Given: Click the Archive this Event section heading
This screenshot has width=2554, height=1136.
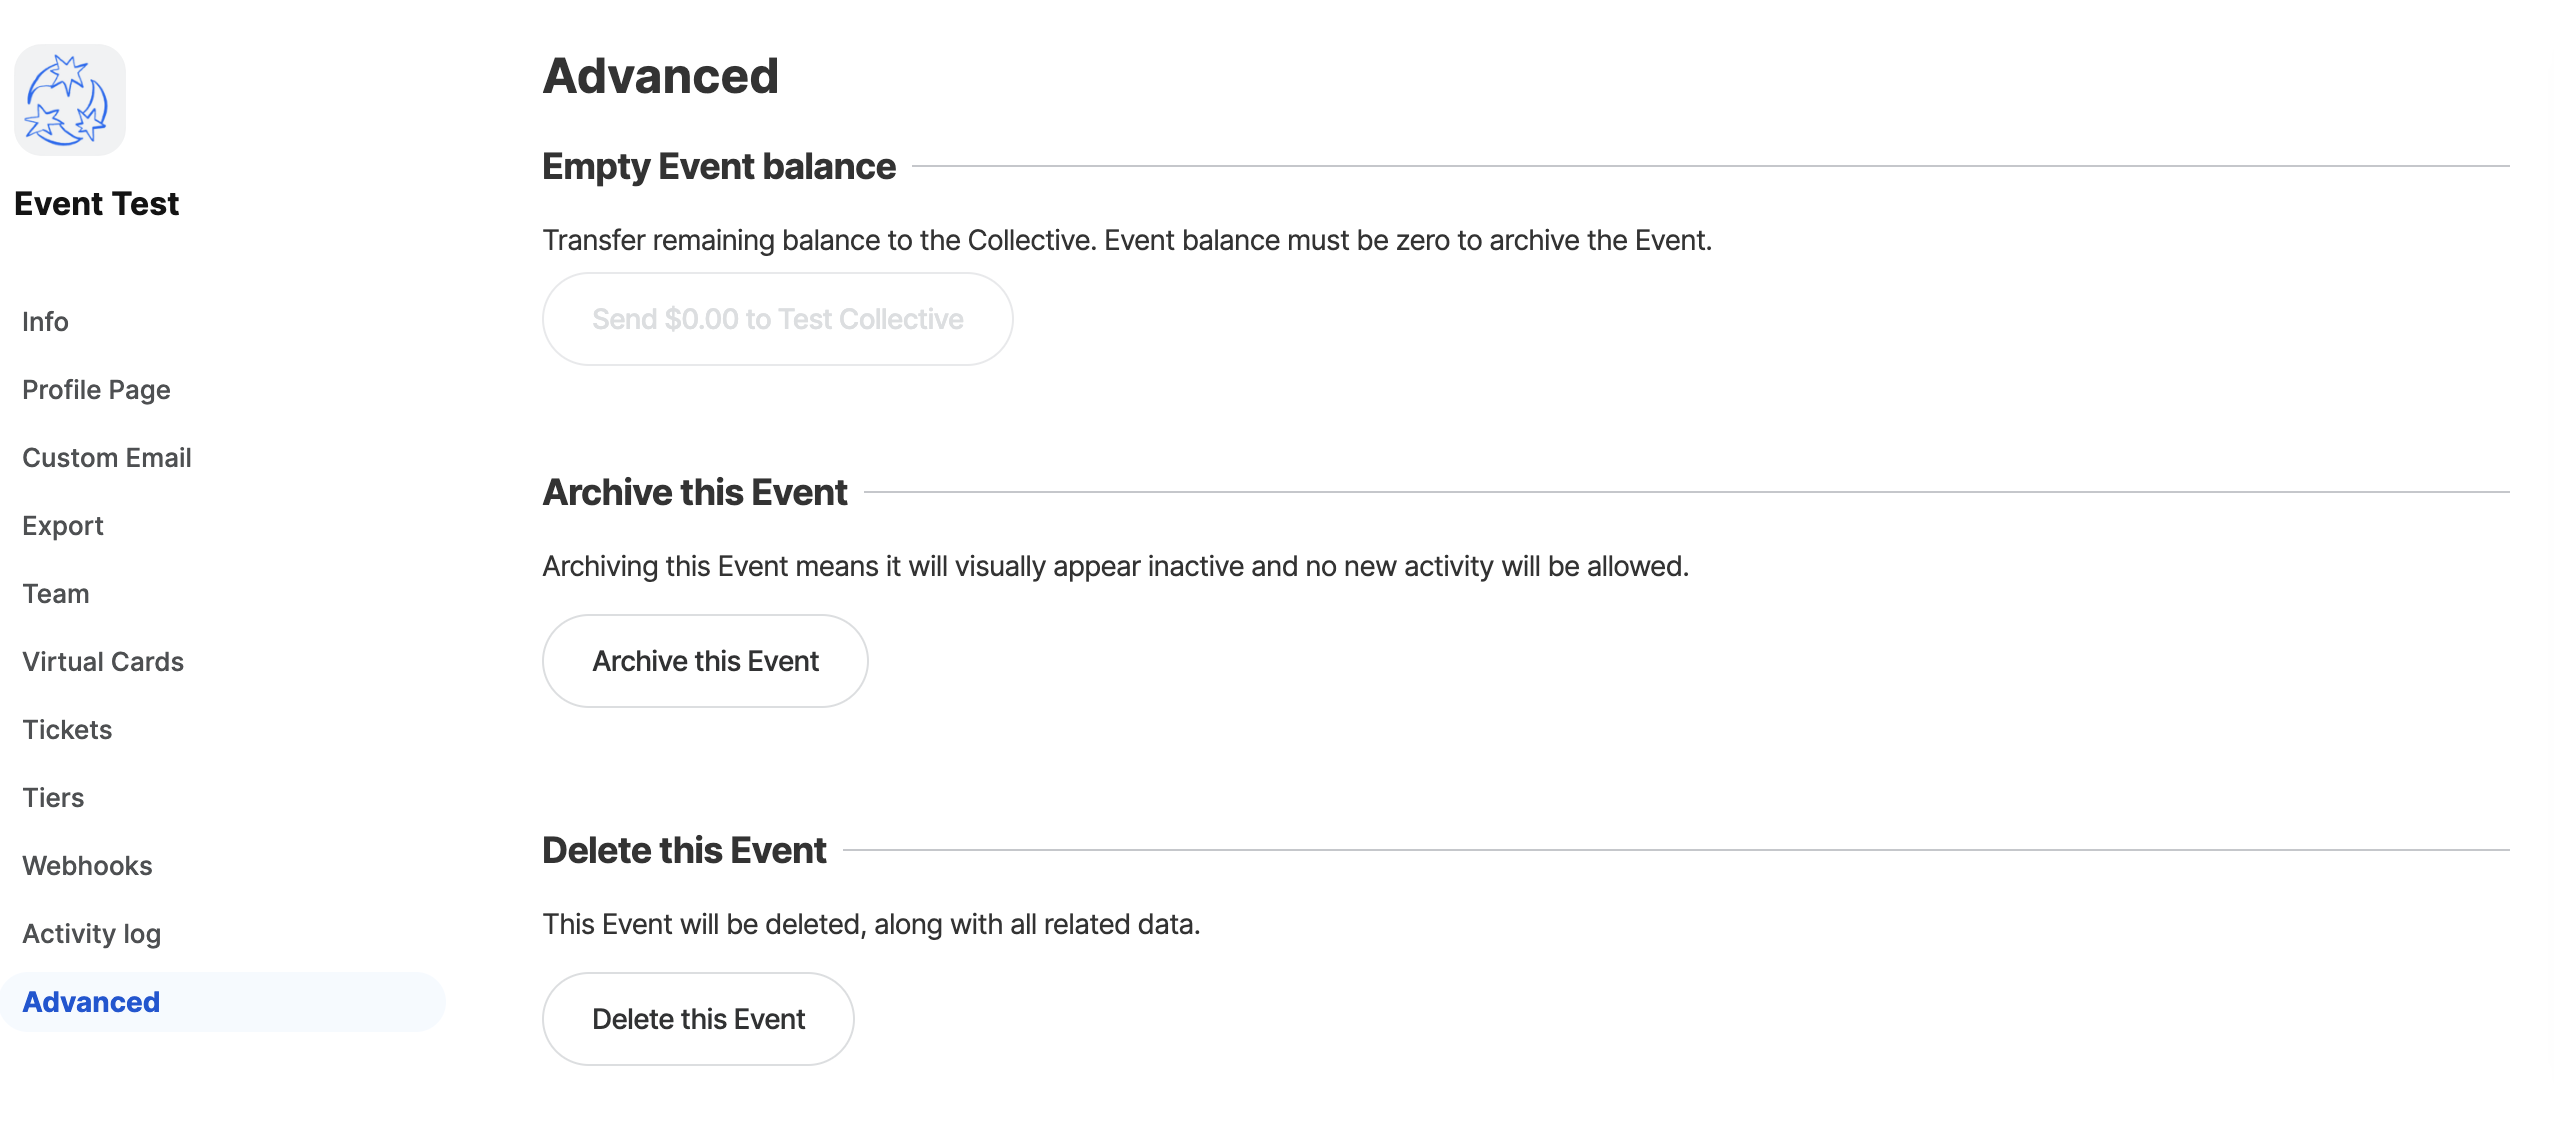Looking at the screenshot, I should pyautogui.click(x=694, y=492).
